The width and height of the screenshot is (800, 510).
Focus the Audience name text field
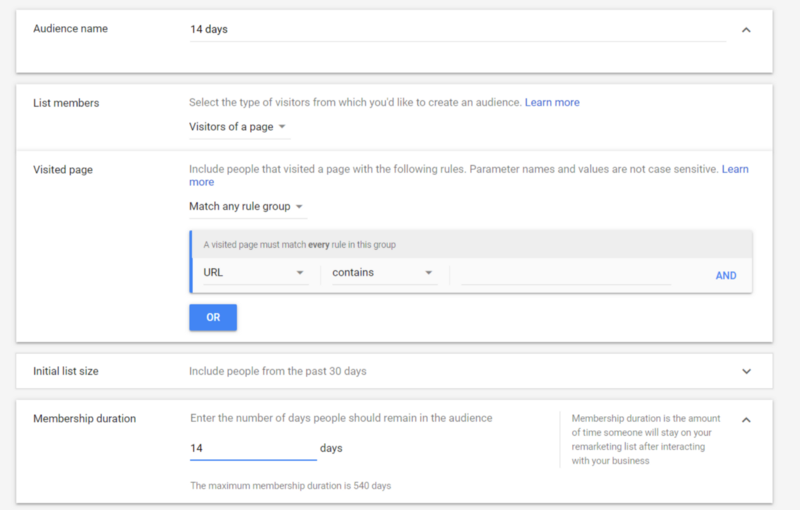pos(457,30)
